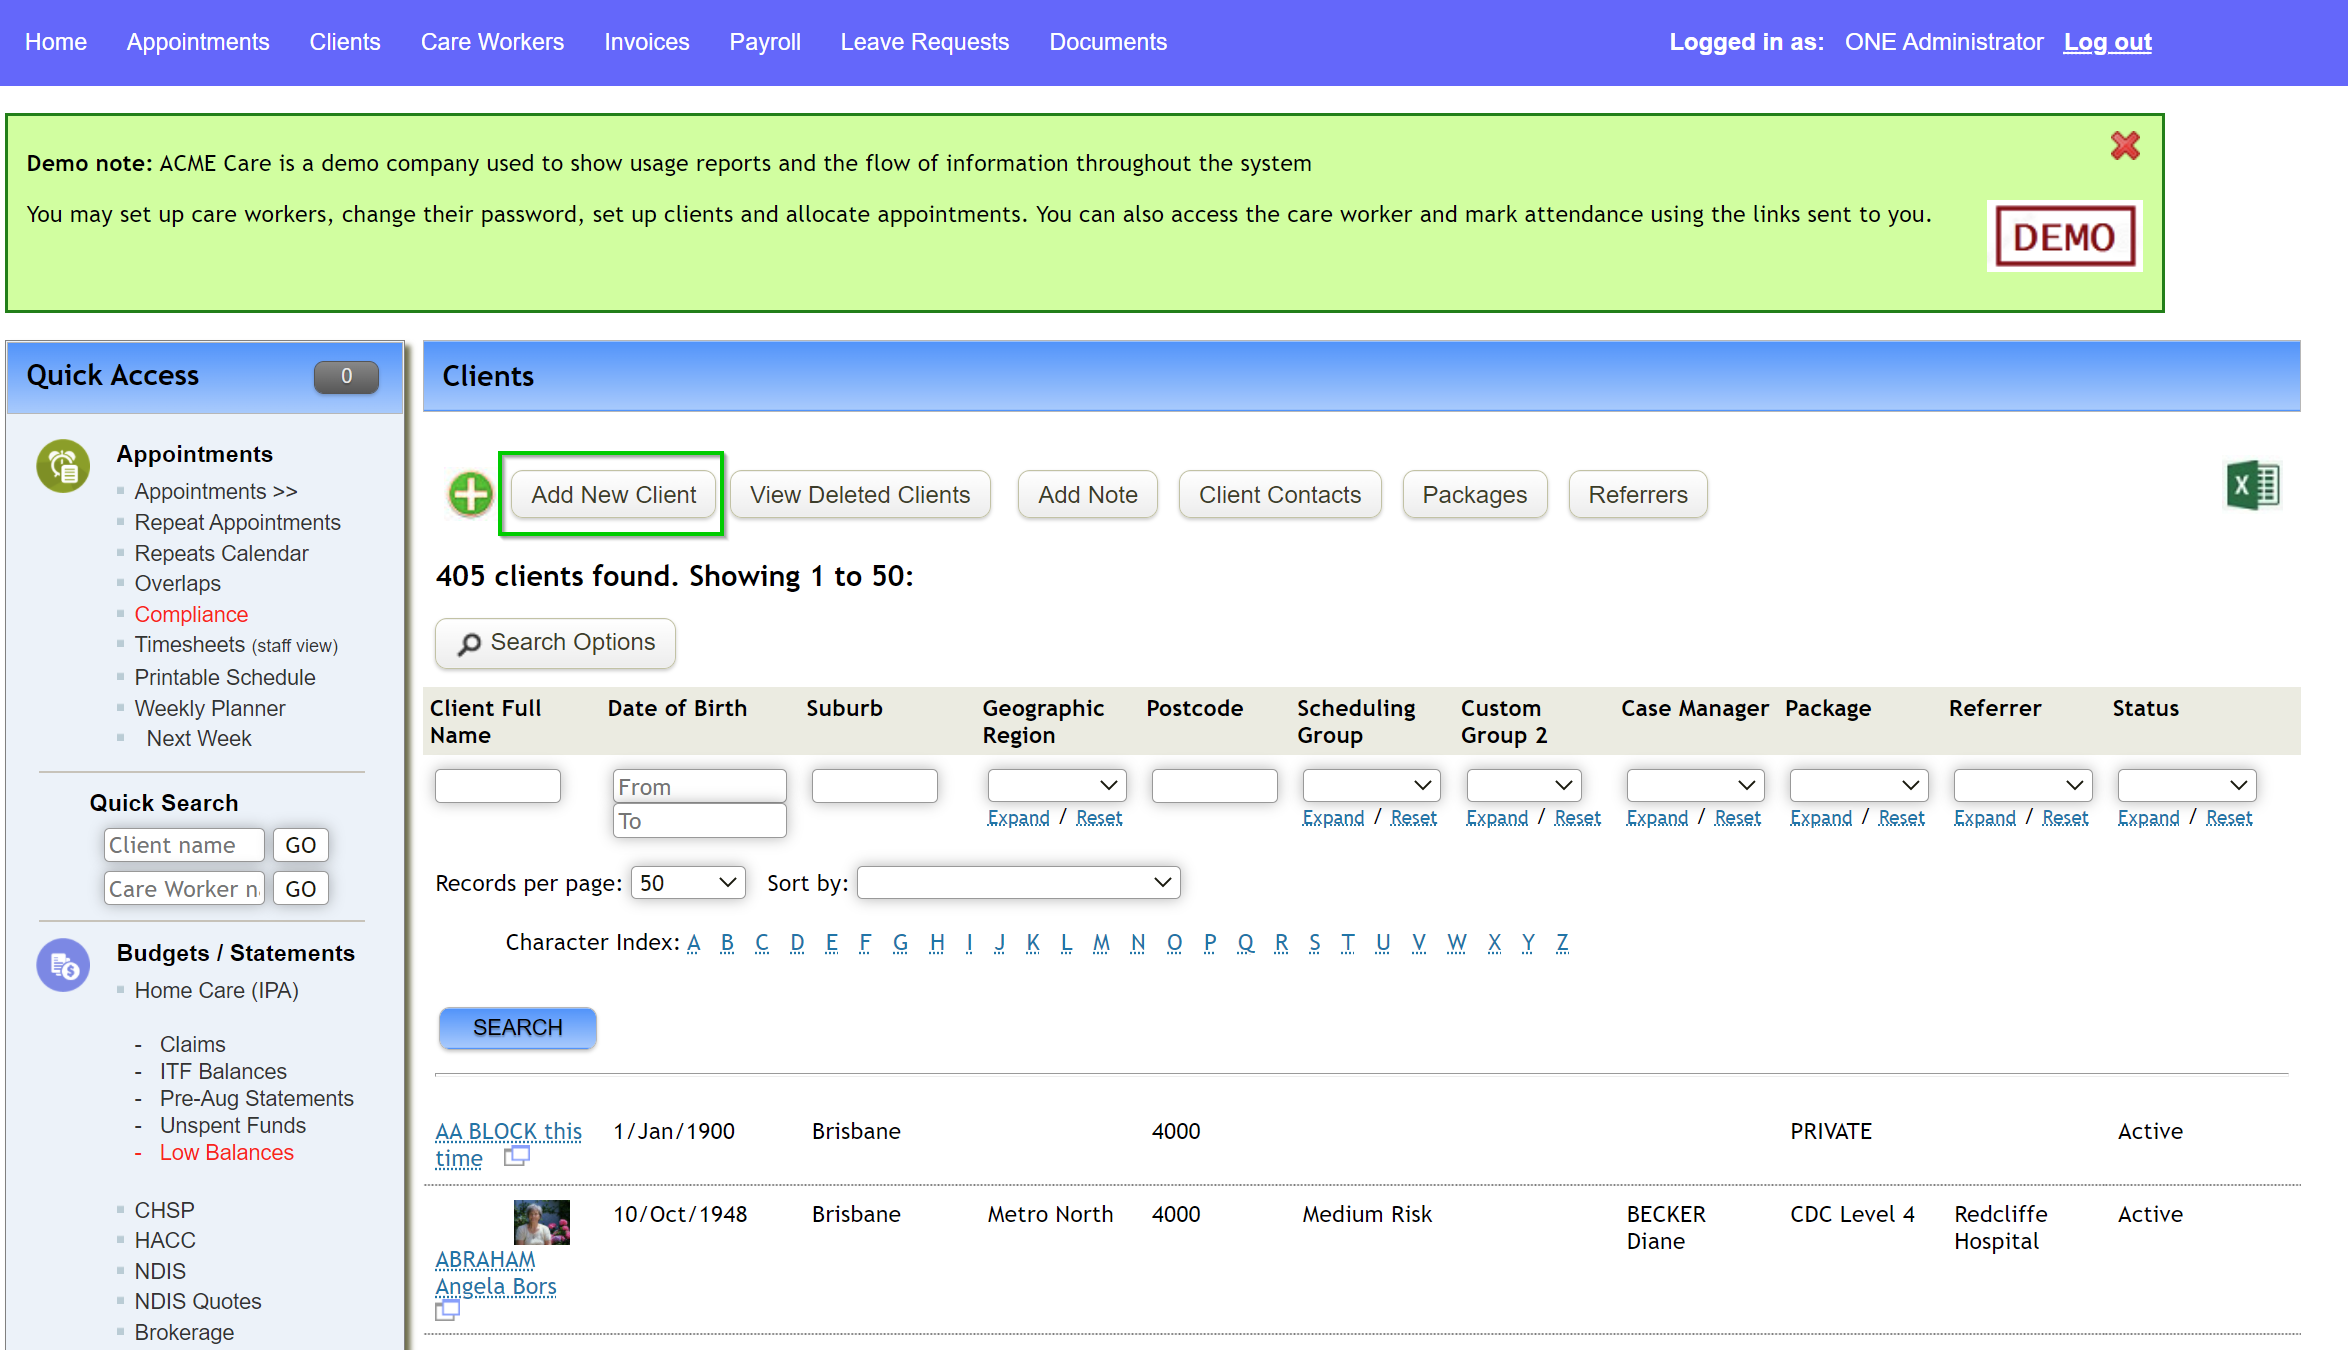Screen dimensions: 2348x1350
Task: Export client list using the Excel icon
Action: 2255,485
